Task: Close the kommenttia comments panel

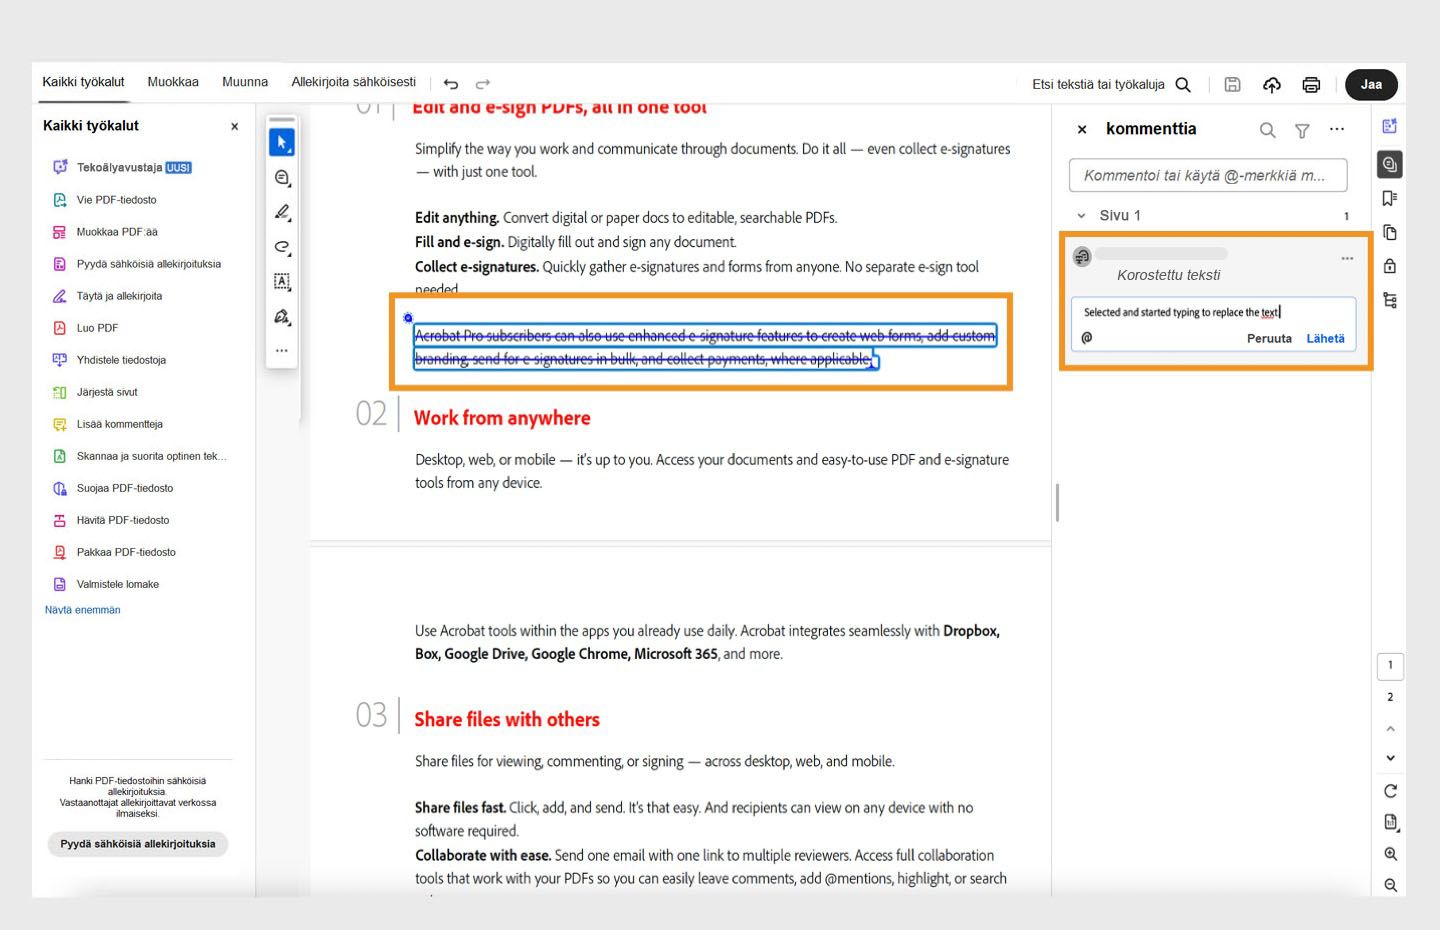Action: pyautogui.click(x=1082, y=129)
